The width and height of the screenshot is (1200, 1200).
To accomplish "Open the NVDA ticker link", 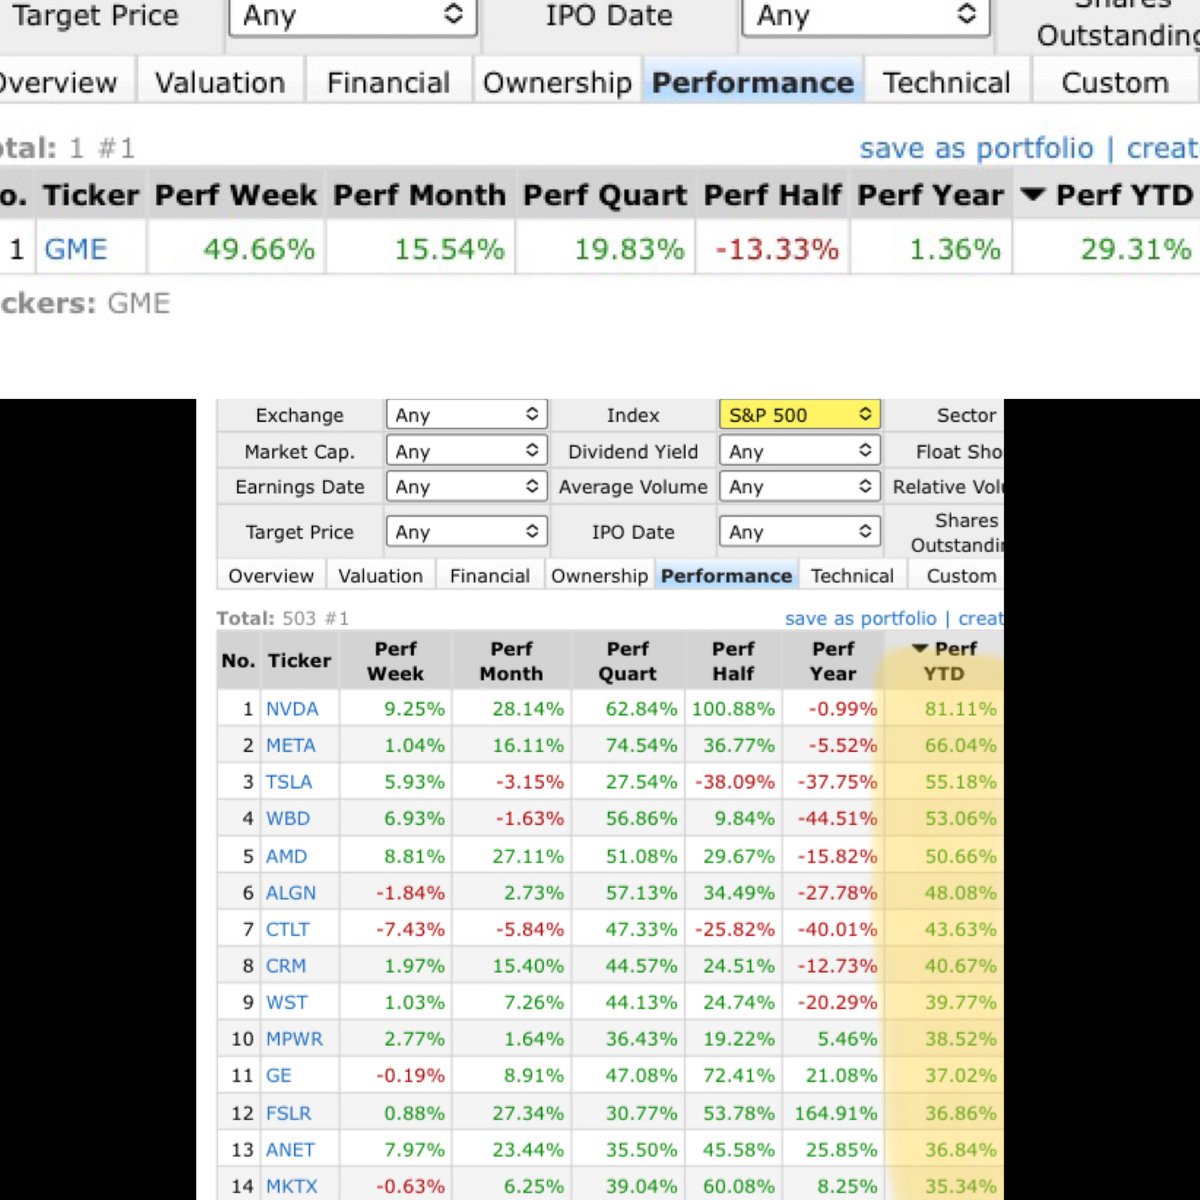I will [292, 709].
